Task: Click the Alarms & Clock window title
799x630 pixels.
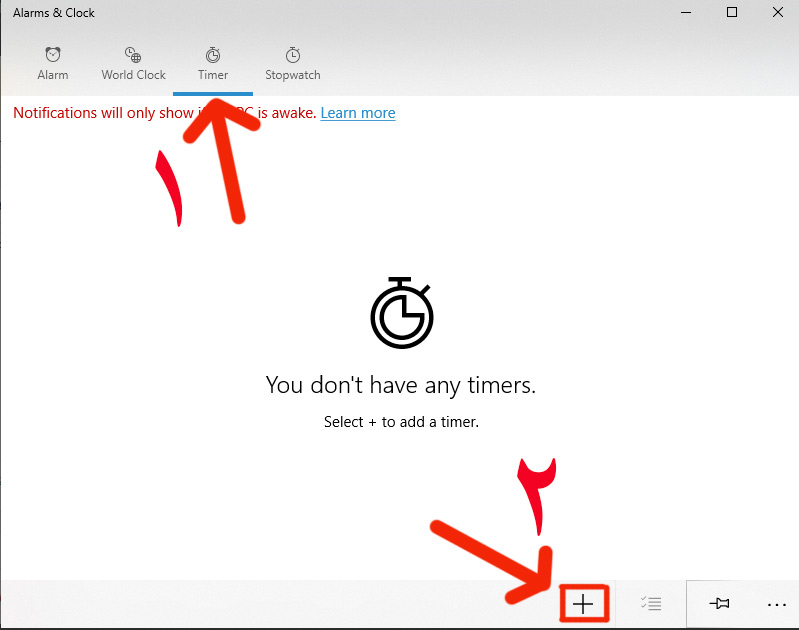Action: [54, 13]
